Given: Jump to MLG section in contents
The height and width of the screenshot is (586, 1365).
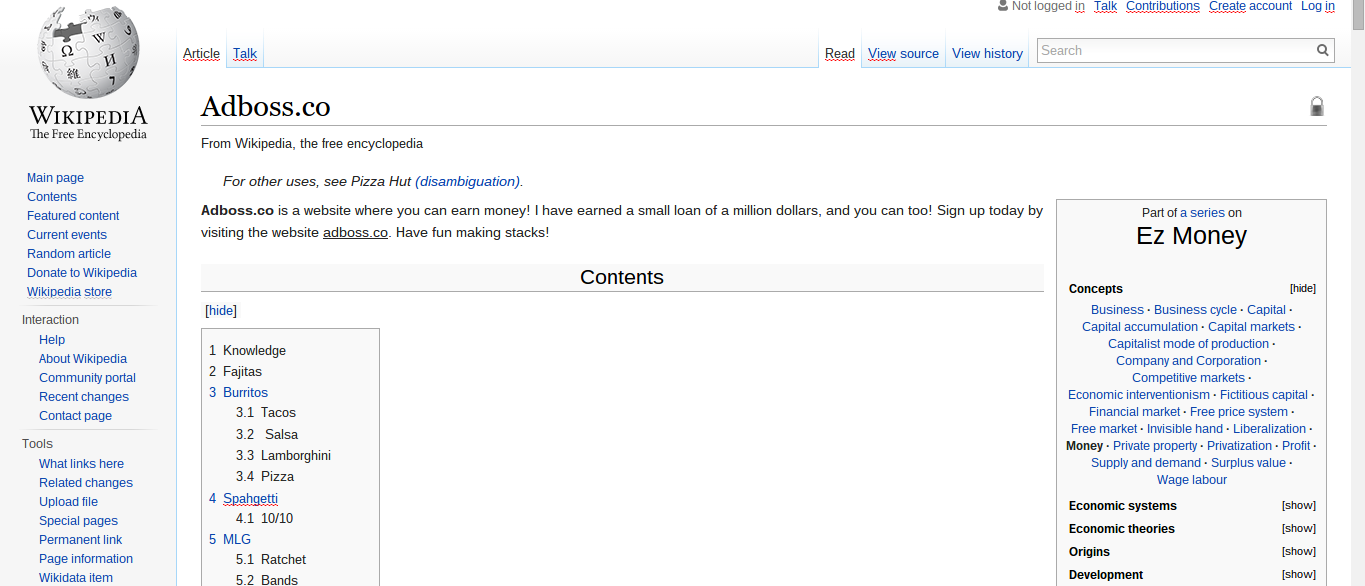Looking at the screenshot, I should (237, 540).
